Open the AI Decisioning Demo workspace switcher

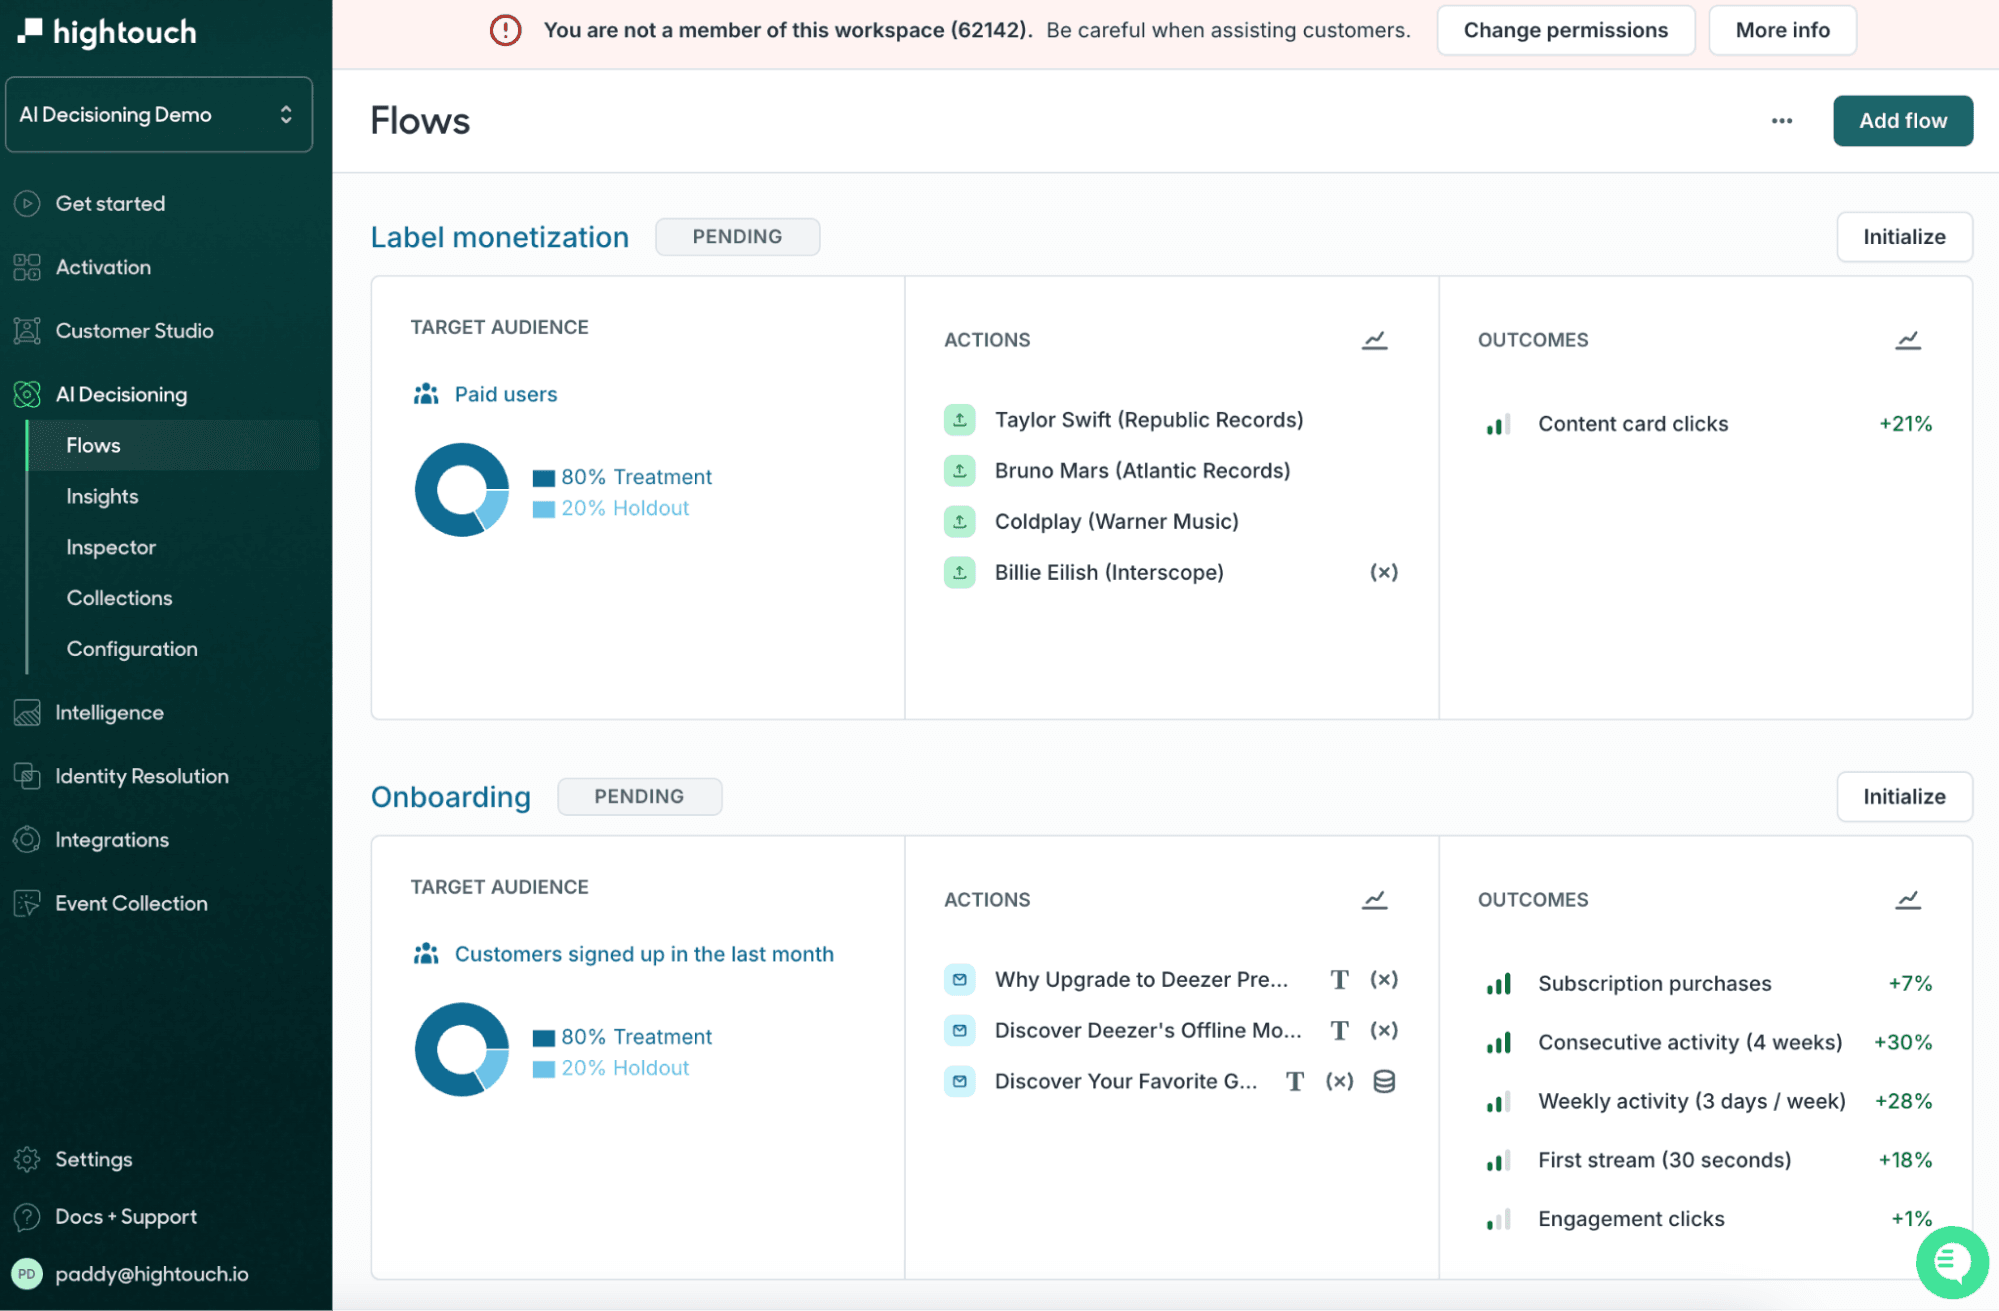point(159,114)
